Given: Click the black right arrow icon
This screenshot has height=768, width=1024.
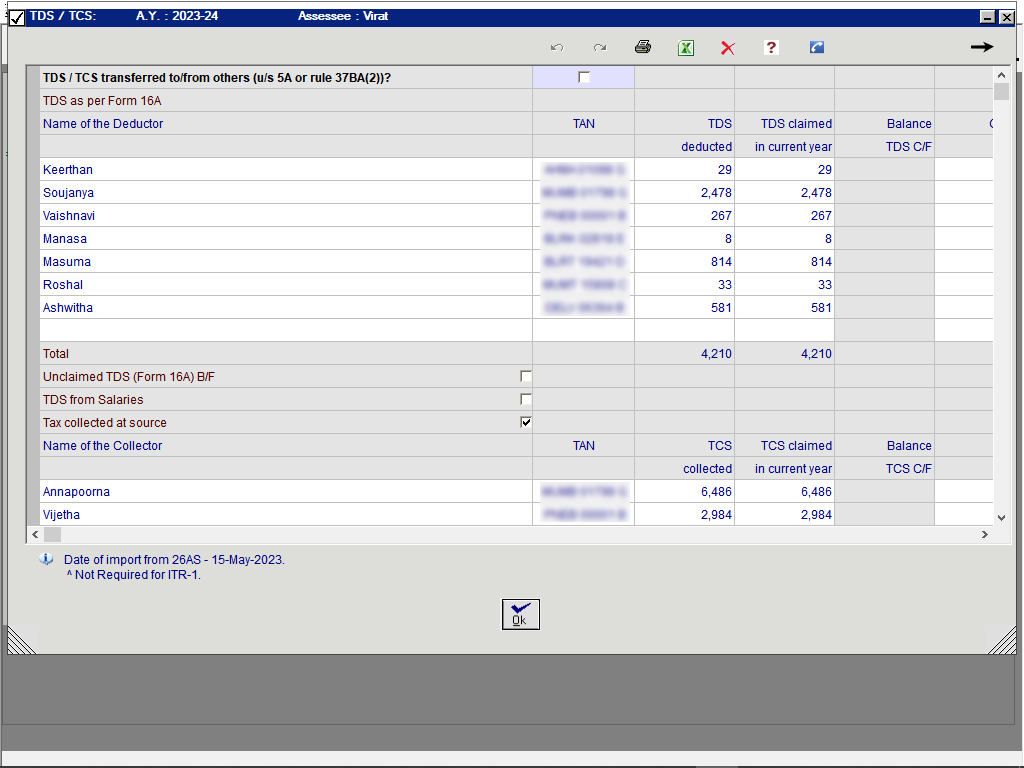Looking at the screenshot, I should [981, 47].
